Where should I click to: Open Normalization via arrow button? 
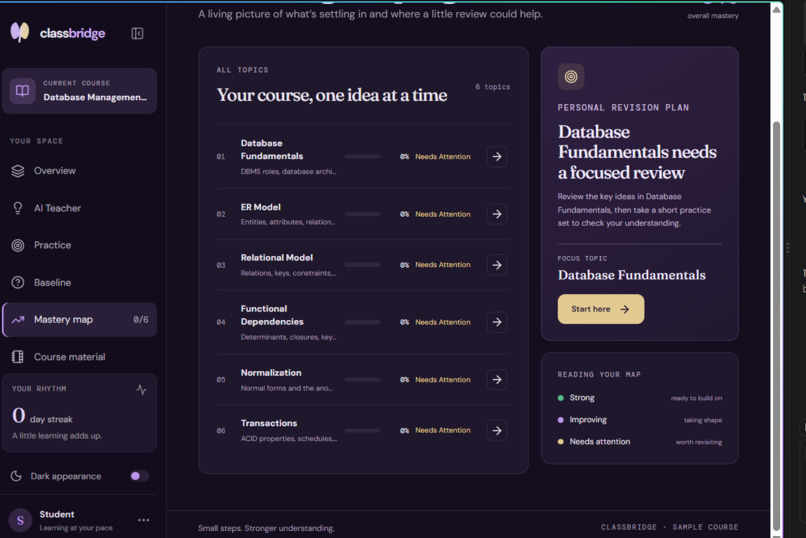click(x=497, y=379)
